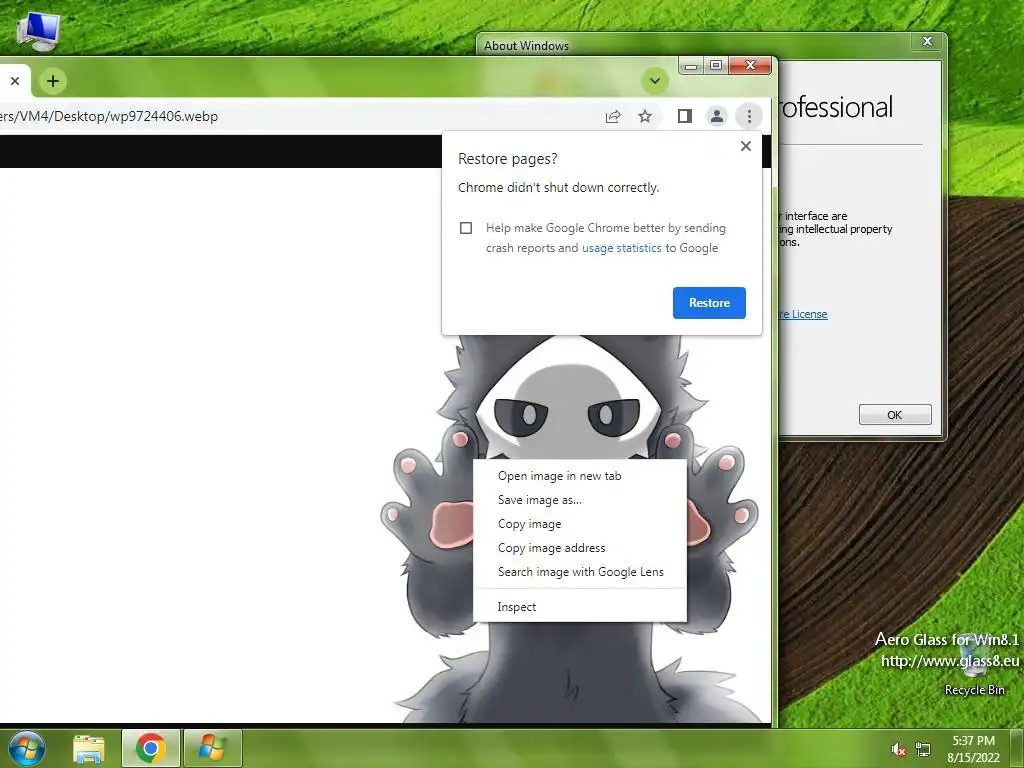This screenshot has width=1024, height=768.
Task: Enable sending crash reports checkbox
Action: pyautogui.click(x=466, y=228)
